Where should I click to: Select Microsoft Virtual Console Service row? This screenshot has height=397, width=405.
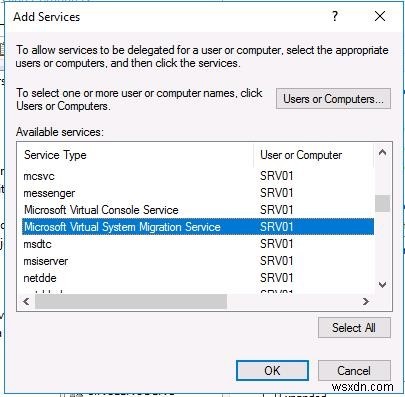[198, 210]
